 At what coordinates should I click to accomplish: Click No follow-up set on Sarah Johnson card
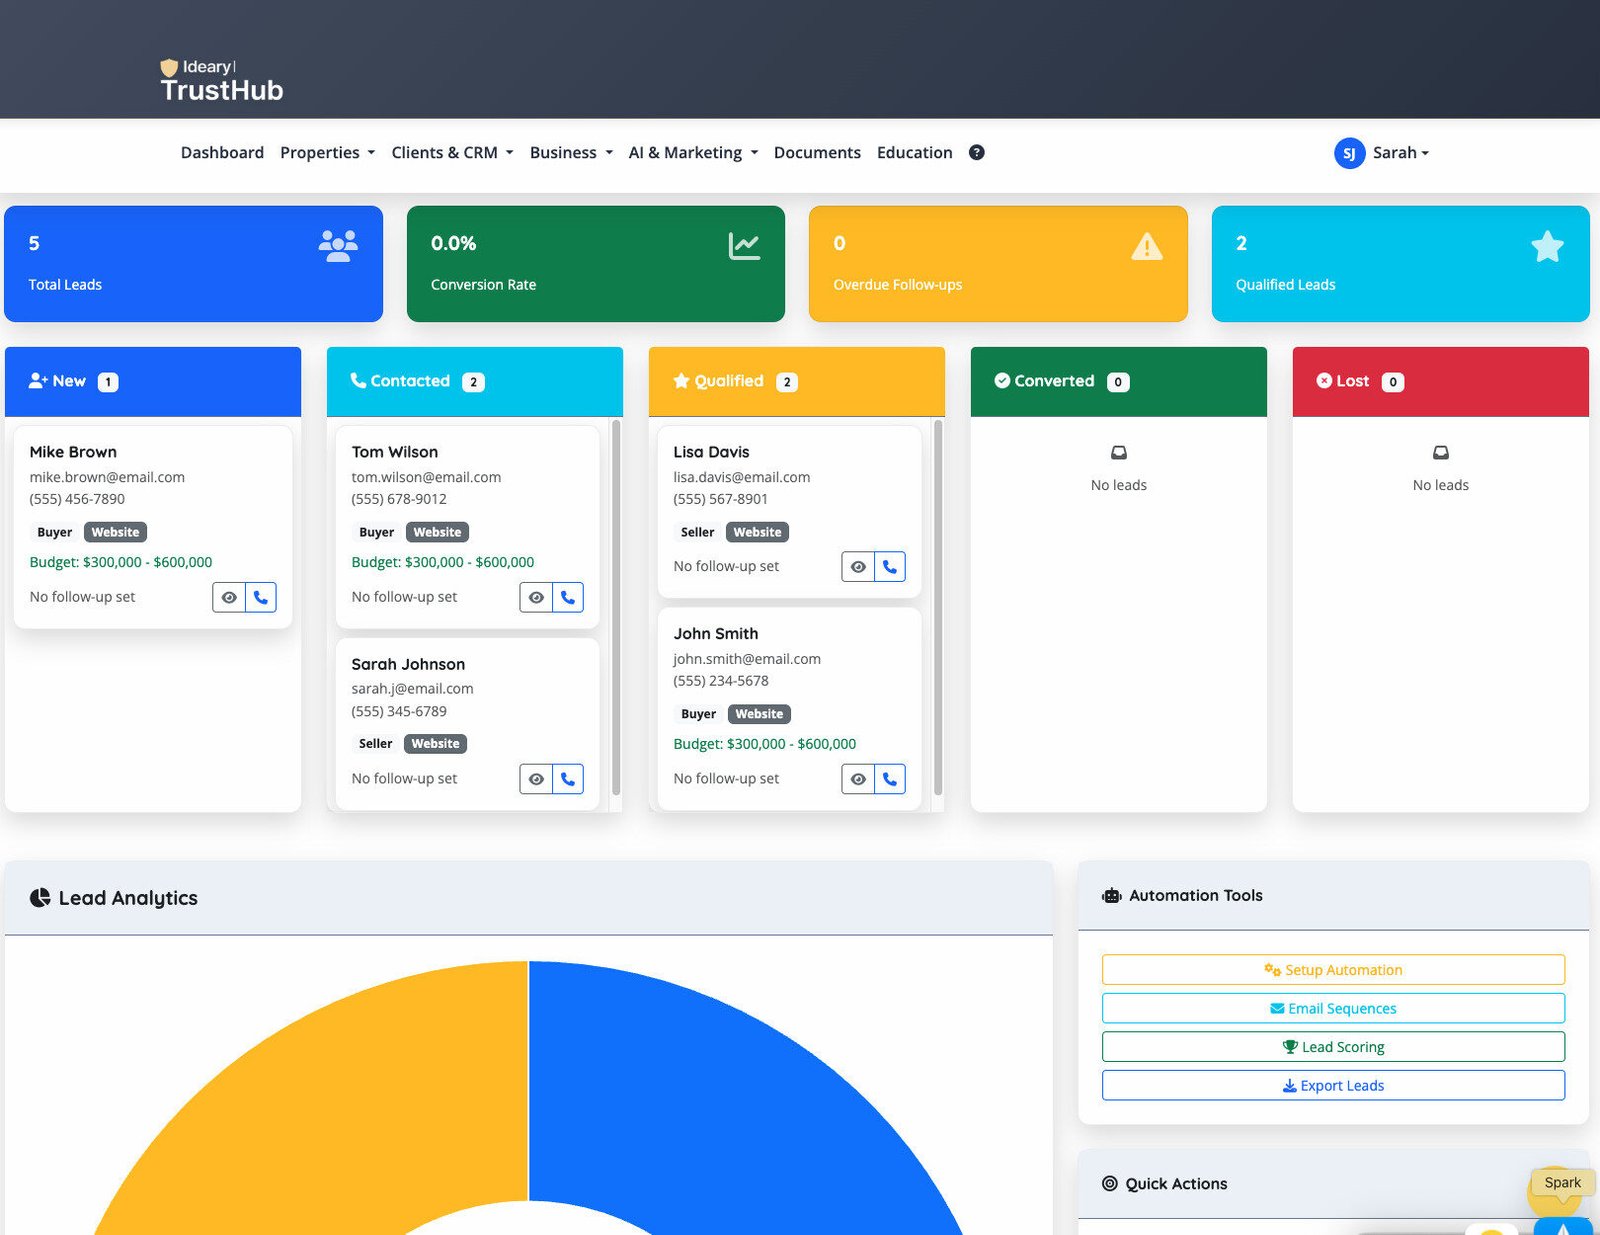(404, 779)
